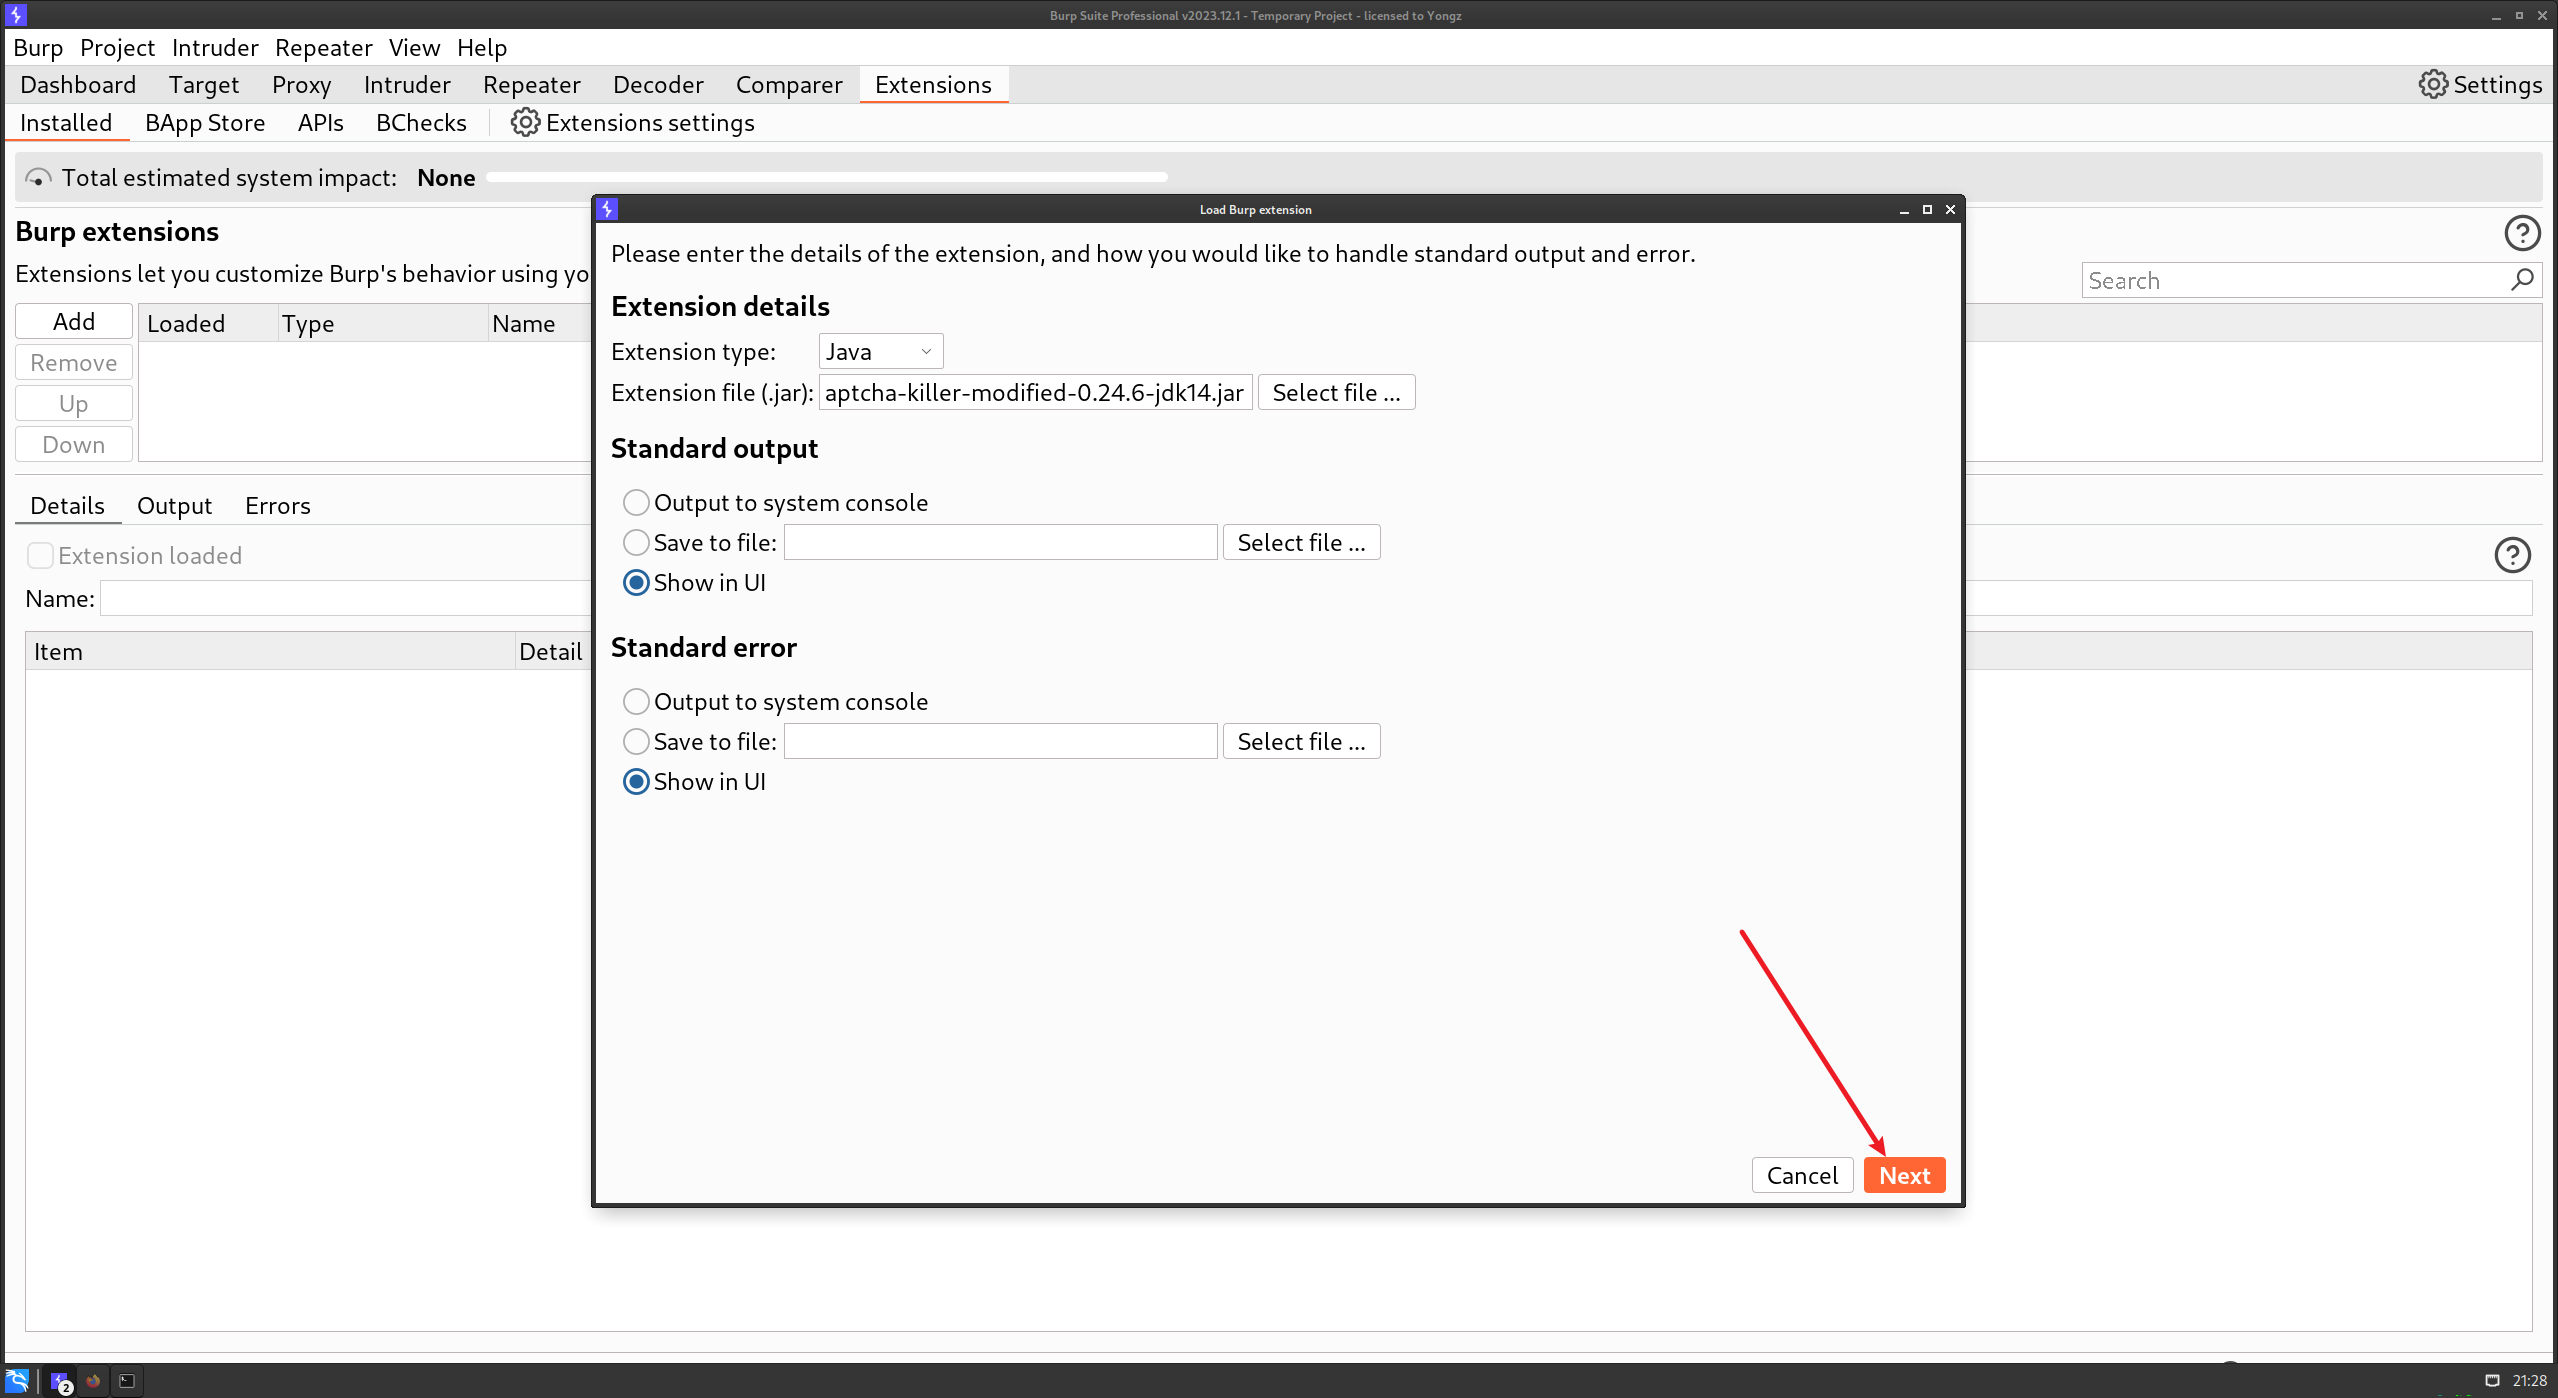Screen dimensions: 2558x1398
Task: Open Extensions settings
Action: pyautogui.click(x=632, y=123)
